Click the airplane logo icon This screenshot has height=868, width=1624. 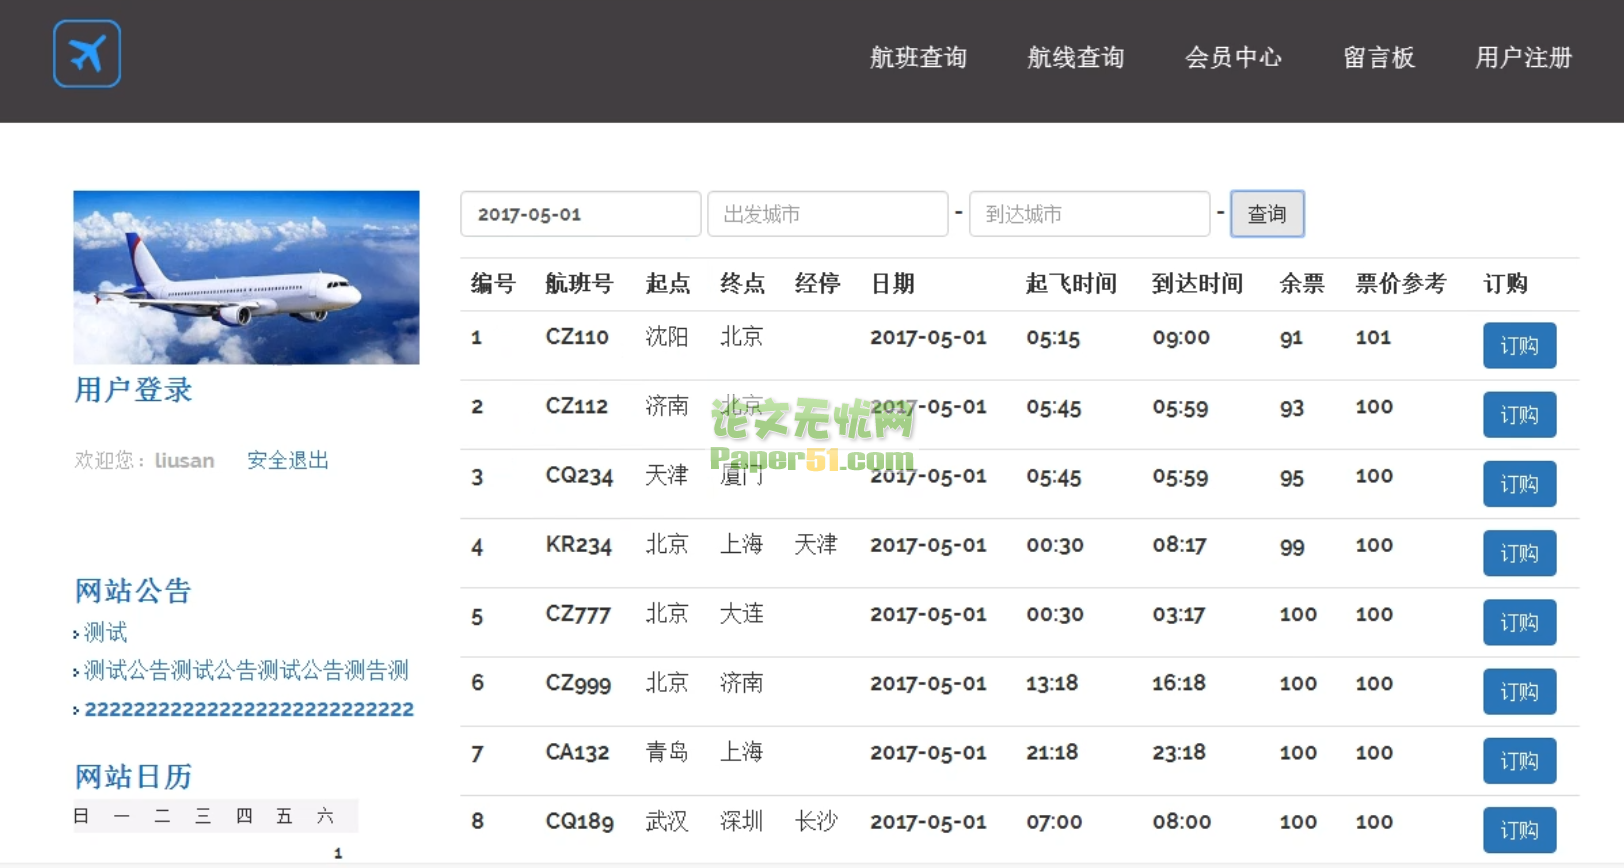click(x=87, y=54)
